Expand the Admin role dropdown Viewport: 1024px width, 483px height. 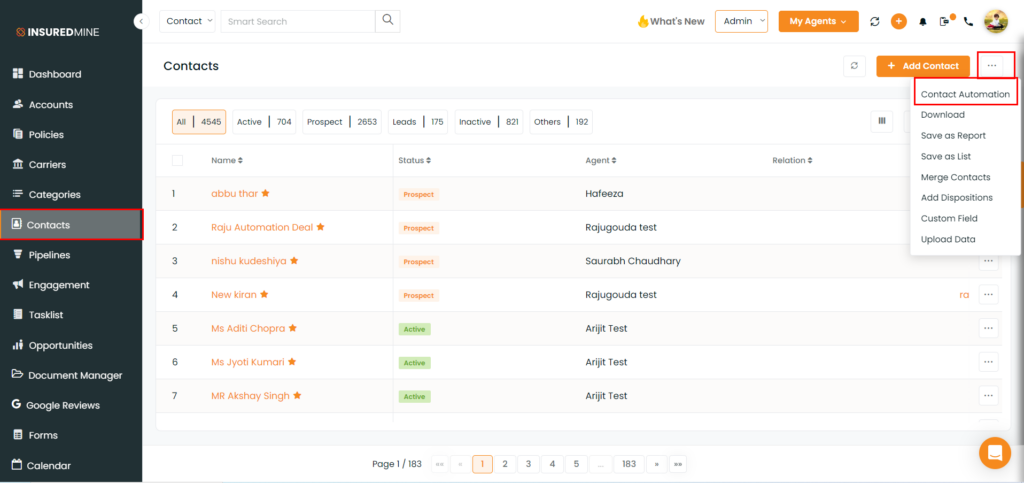[x=741, y=21]
